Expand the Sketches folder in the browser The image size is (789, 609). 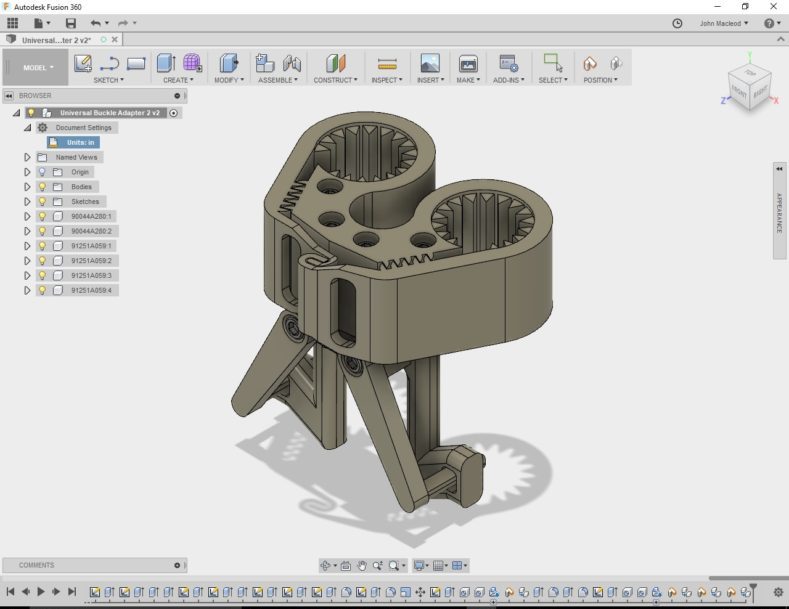27,201
